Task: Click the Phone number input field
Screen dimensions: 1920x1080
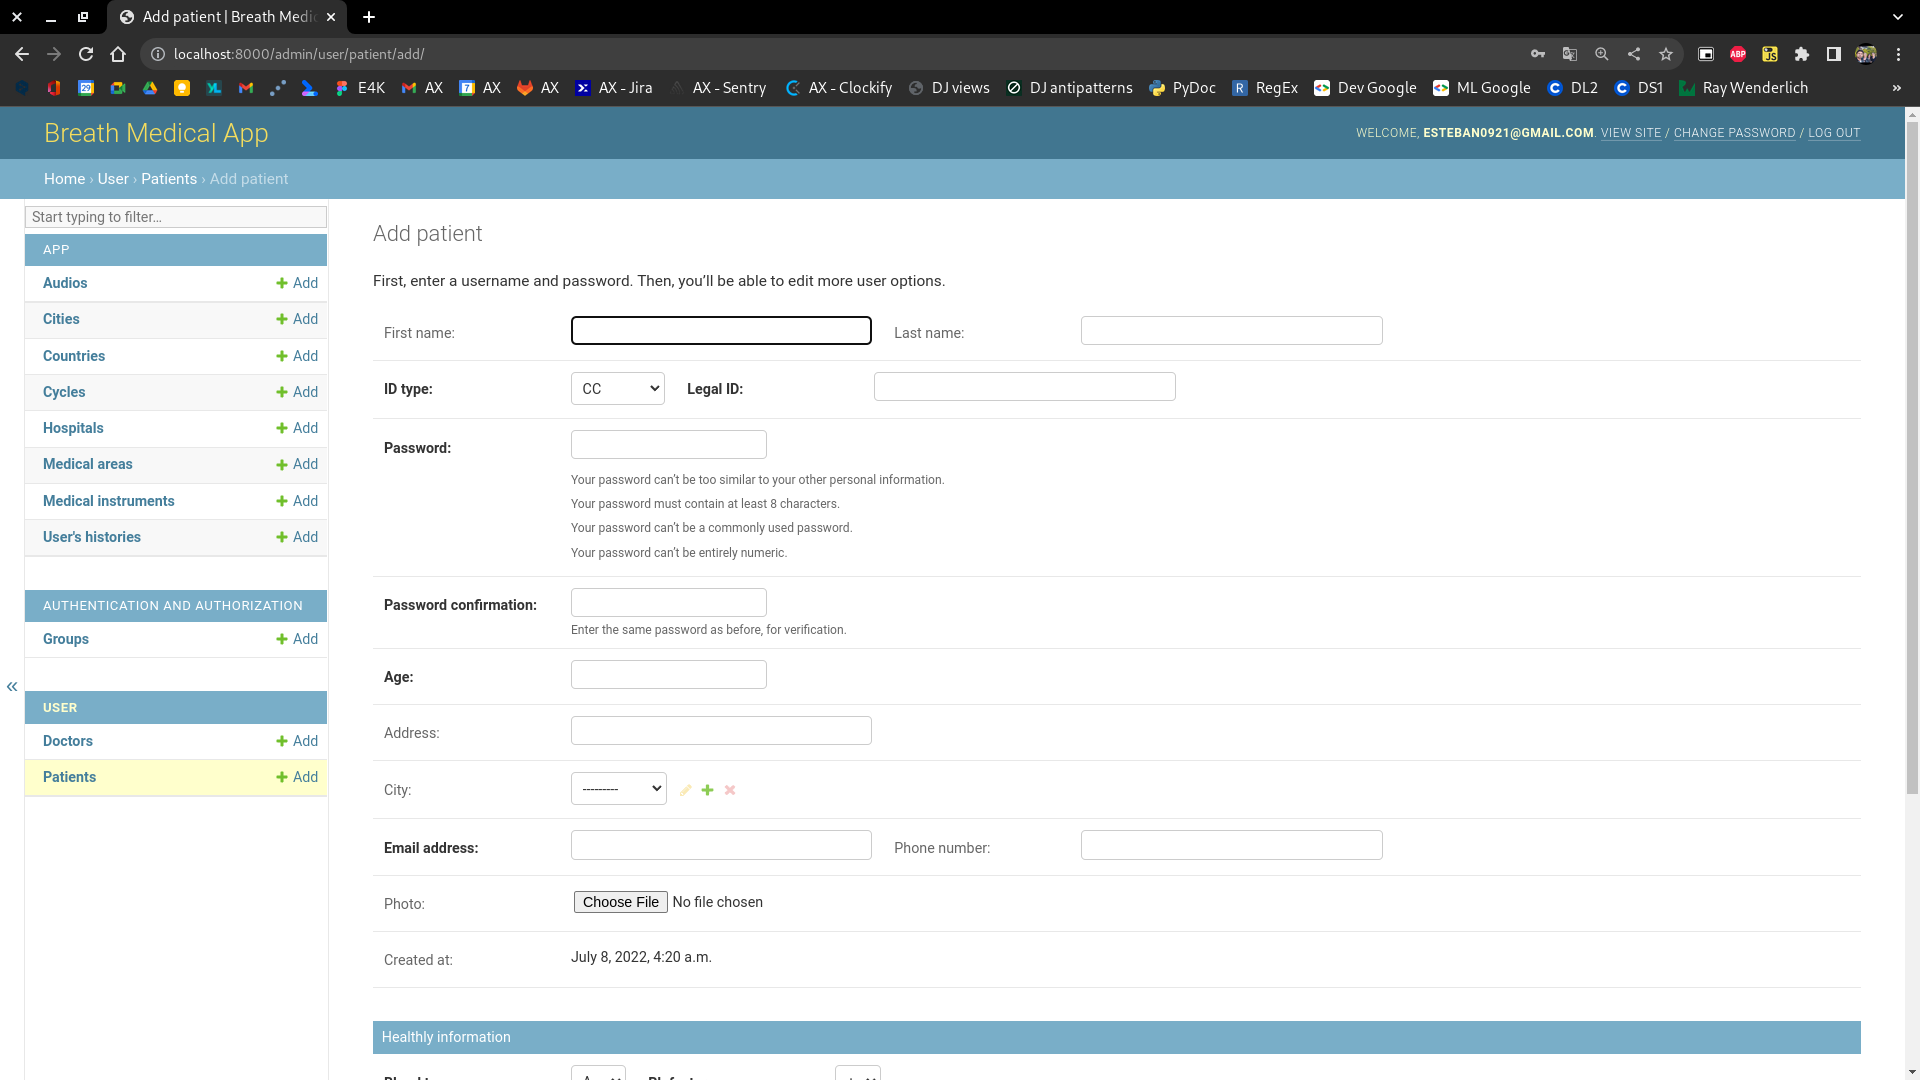Action: pyautogui.click(x=1232, y=845)
